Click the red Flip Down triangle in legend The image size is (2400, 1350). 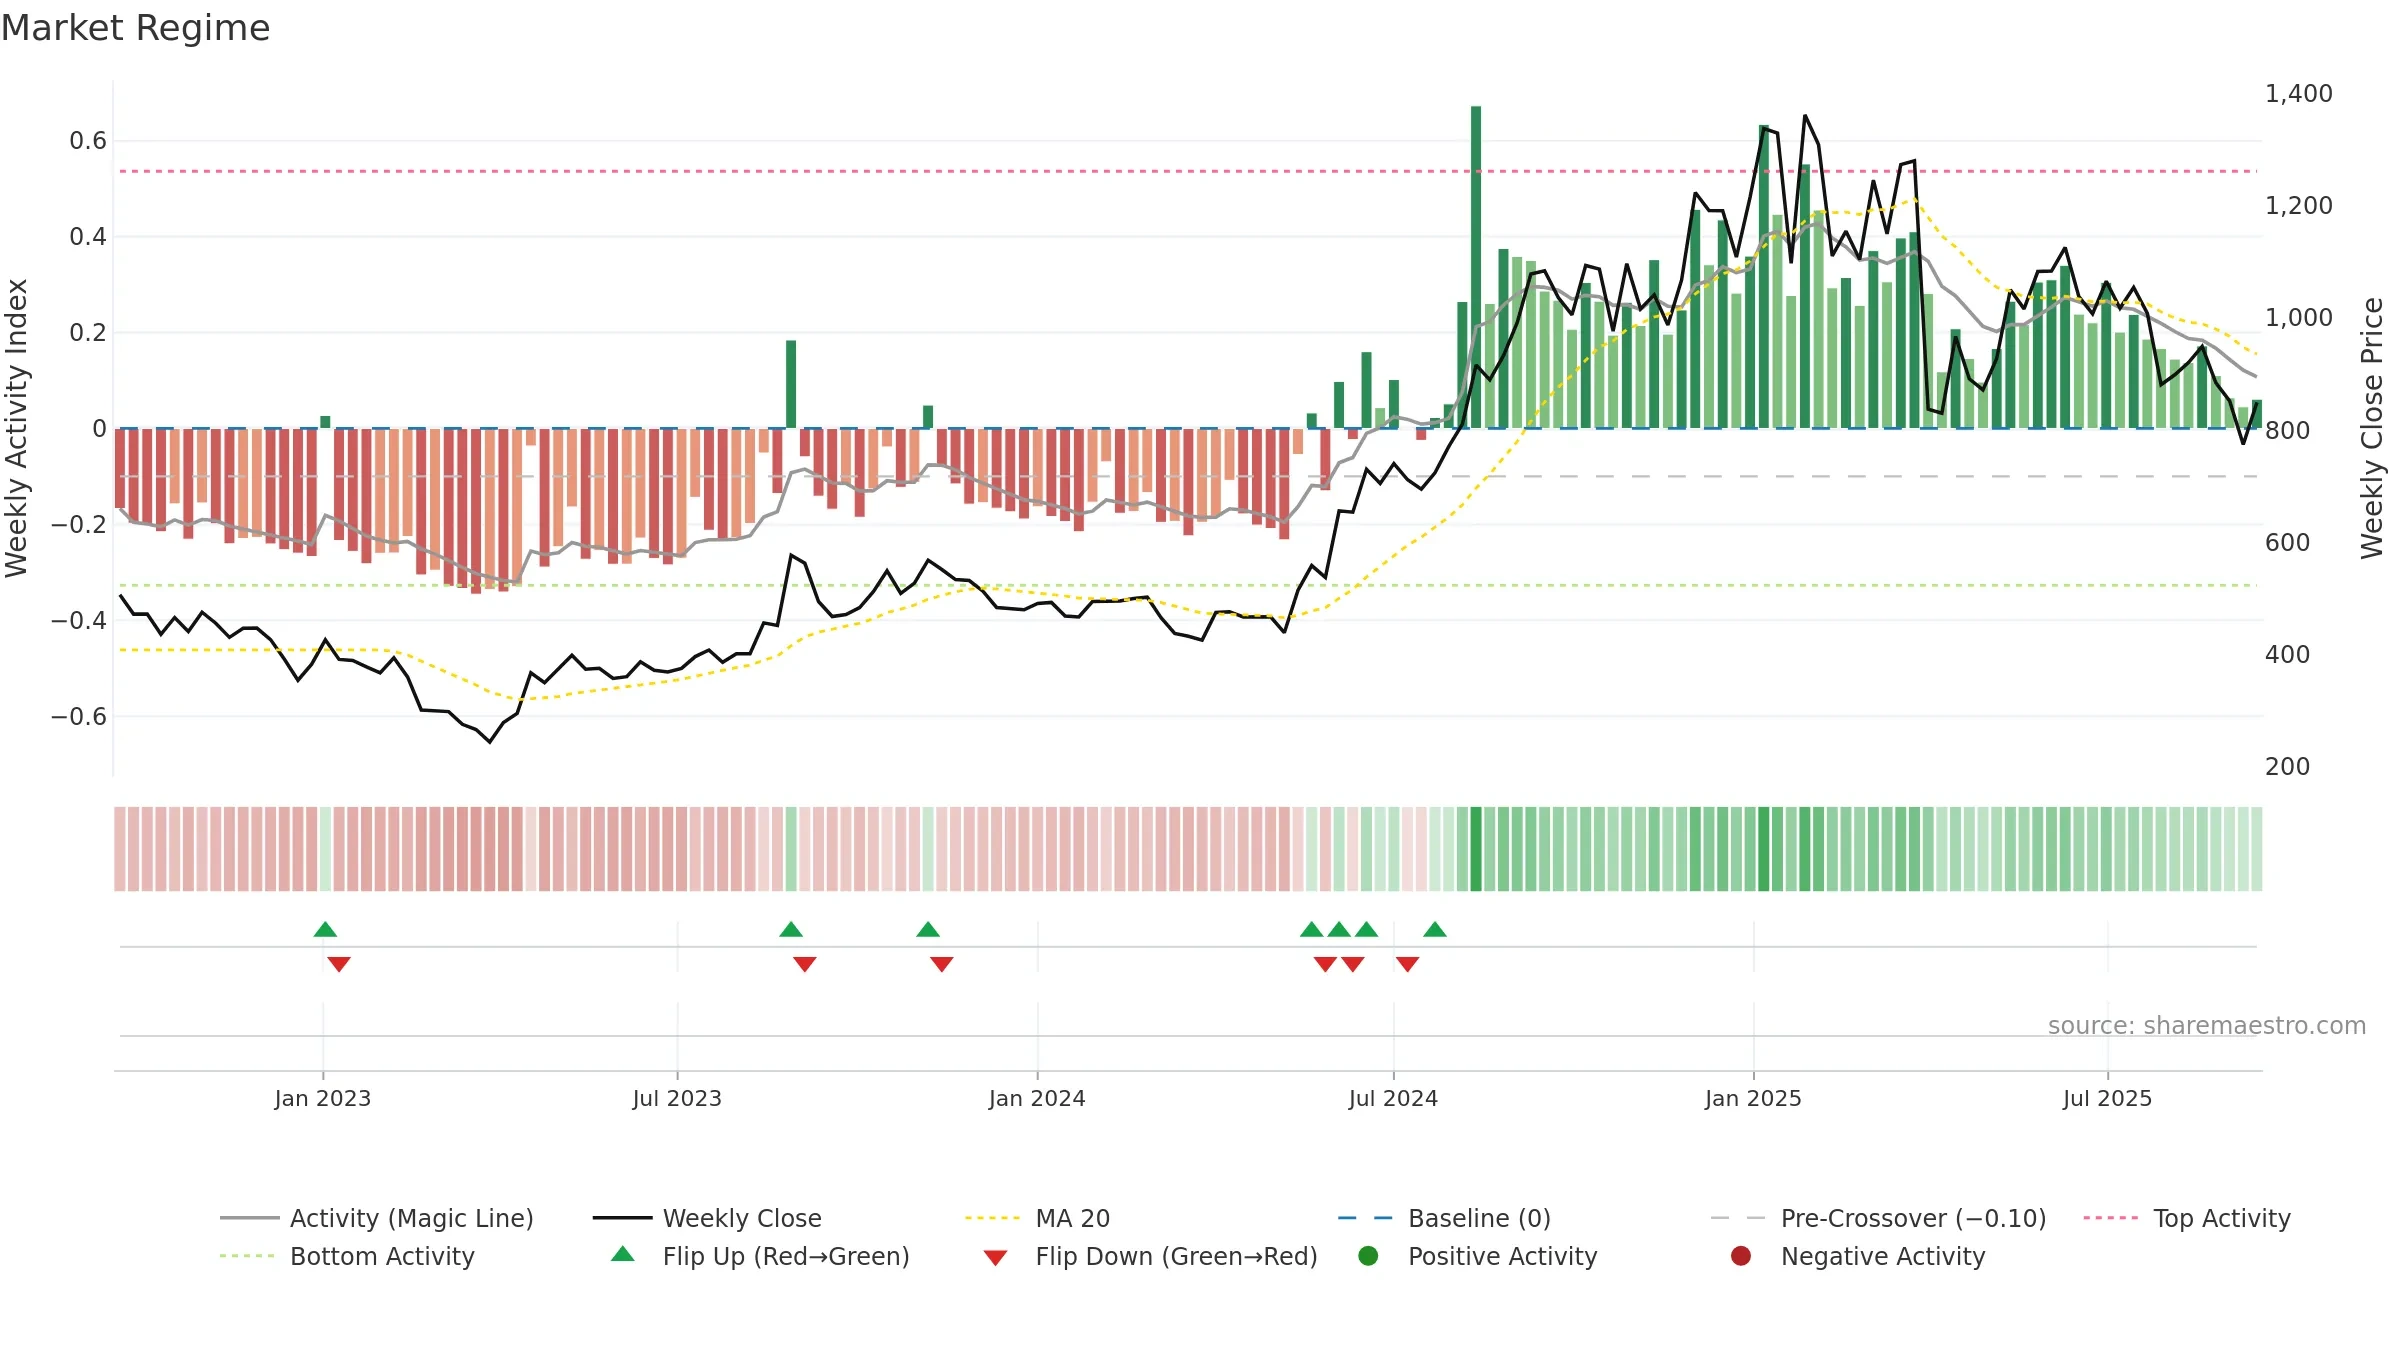coord(995,1258)
